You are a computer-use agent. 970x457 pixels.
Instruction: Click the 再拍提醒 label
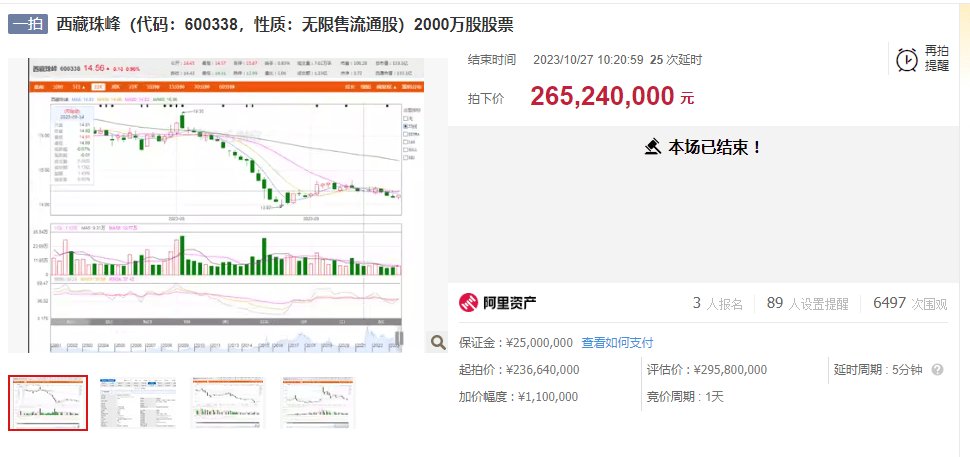(x=937, y=58)
